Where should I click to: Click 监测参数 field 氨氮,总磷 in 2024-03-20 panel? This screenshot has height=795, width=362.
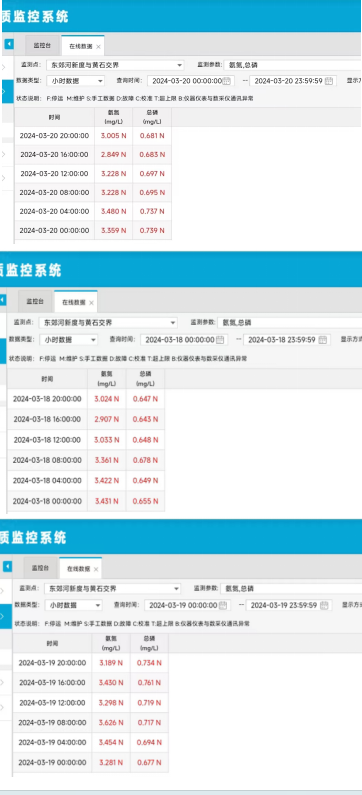(x=294, y=65)
